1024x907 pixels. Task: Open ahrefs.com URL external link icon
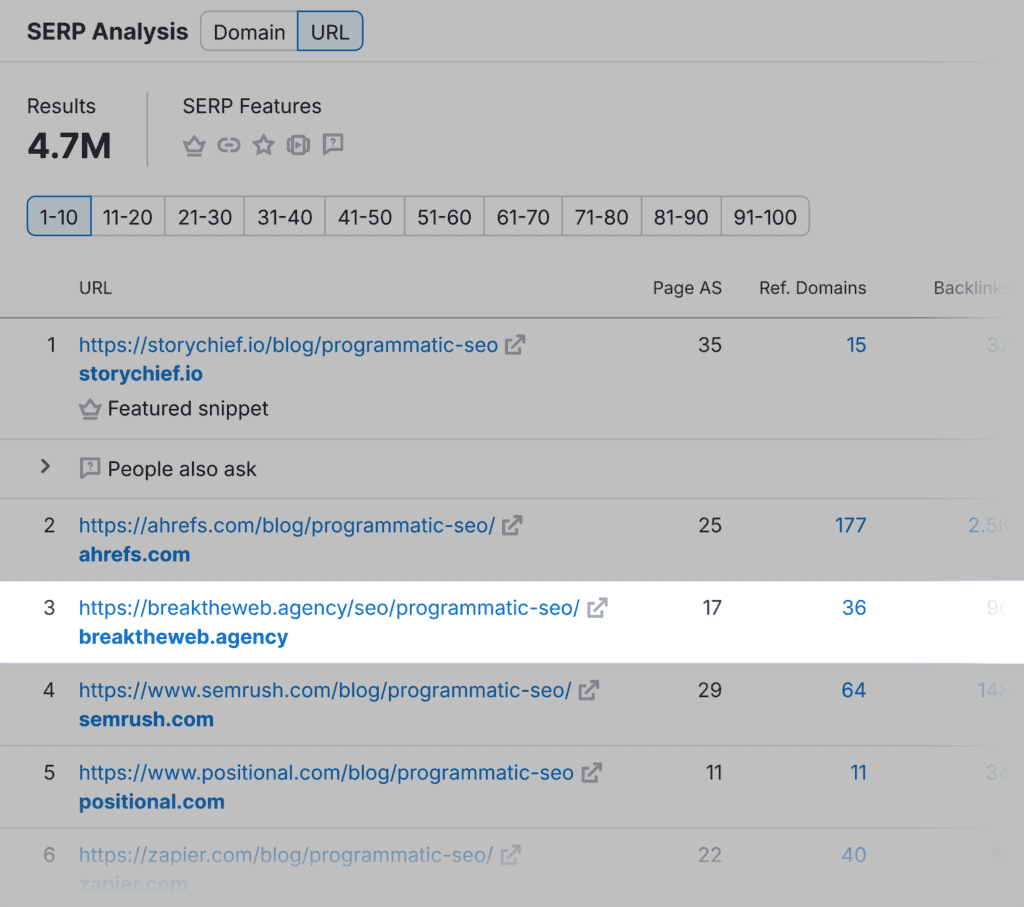(512, 525)
